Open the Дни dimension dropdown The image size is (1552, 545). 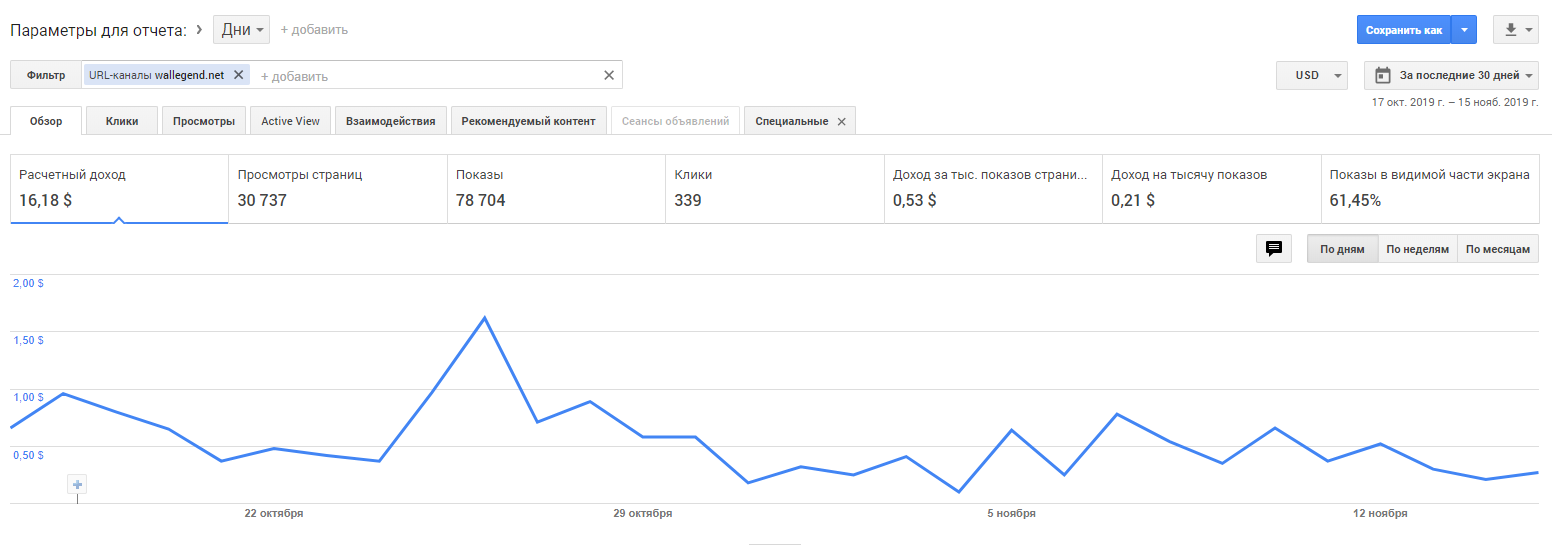(x=242, y=30)
